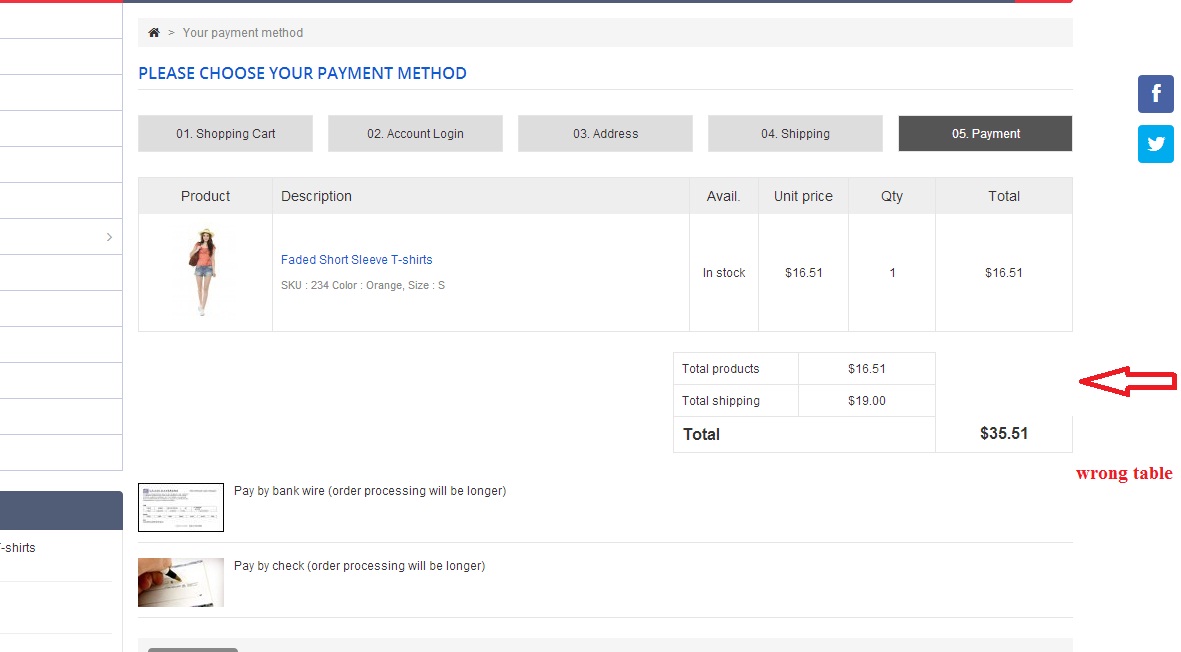Expand the sidebar category chevron arrow
The image size is (1181, 652).
pyautogui.click(x=109, y=237)
